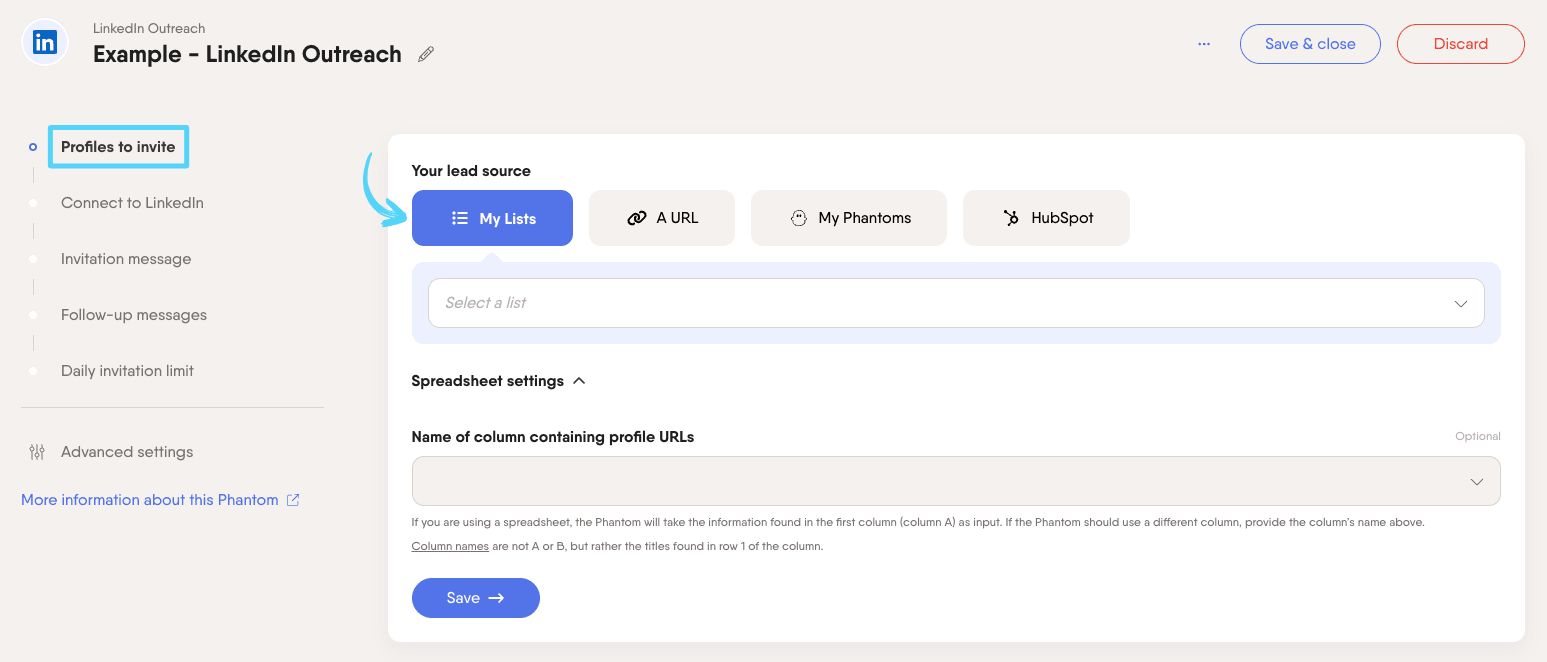
Task: Click the Discard button
Action: coord(1461,44)
